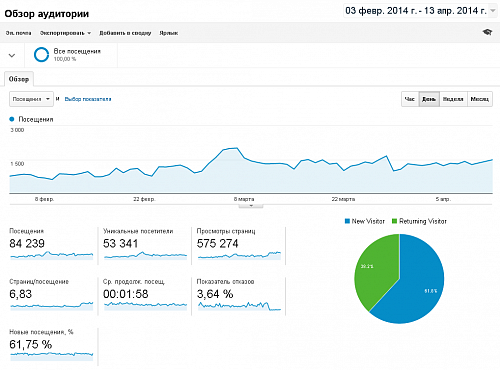This screenshot has width=500, height=370.
Task: Select the День granularity button
Action: pos(429,99)
